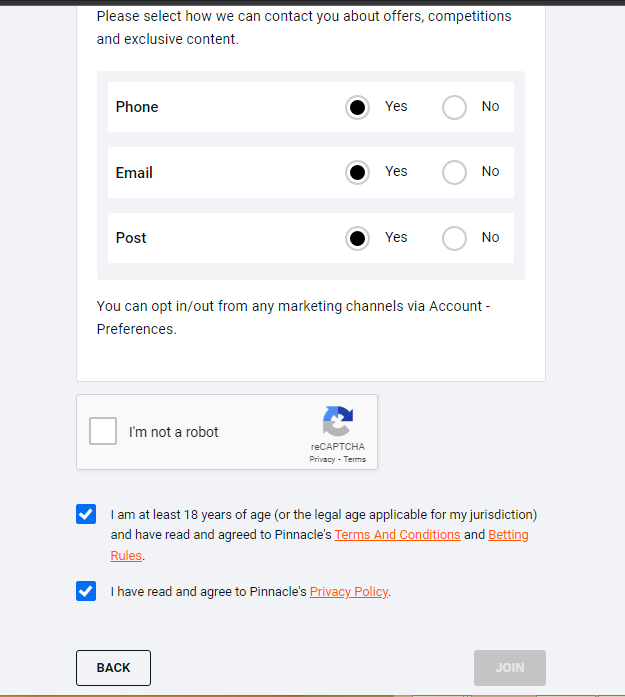Image resolution: width=625 pixels, height=697 pixels.
Task: Select Yes for Phone contact
Action: [x=357, y=107]
